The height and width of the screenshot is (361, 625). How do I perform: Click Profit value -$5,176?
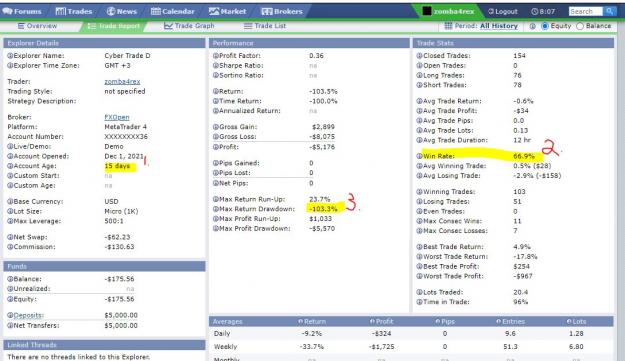coord(322,147)
